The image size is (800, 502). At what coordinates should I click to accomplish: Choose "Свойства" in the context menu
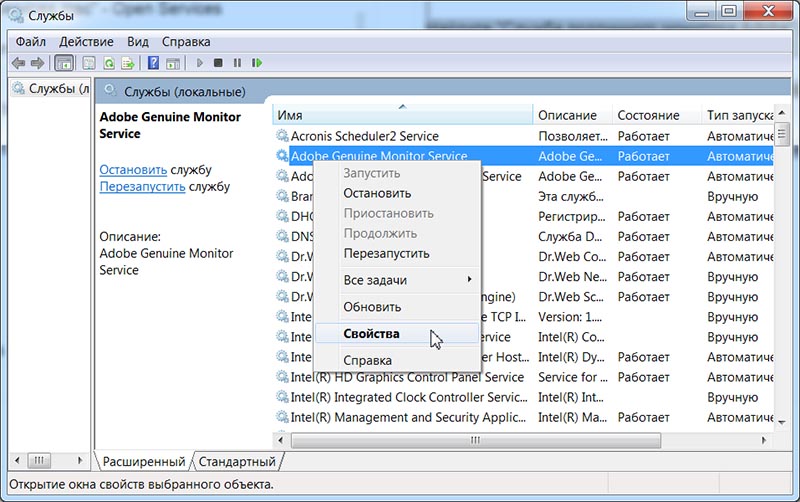[371, 333]
